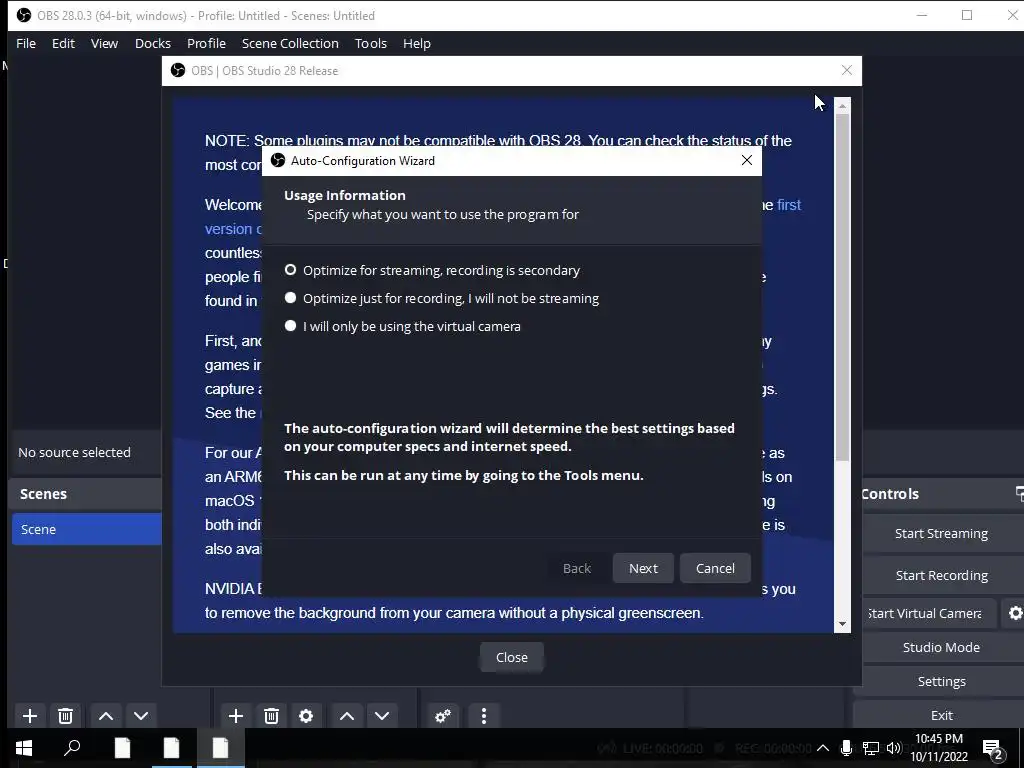Image resolution: width=1024 pixels, height=768 pixels.
Task: Open virtual camera settings gear icon
Action: [1015, 613]
